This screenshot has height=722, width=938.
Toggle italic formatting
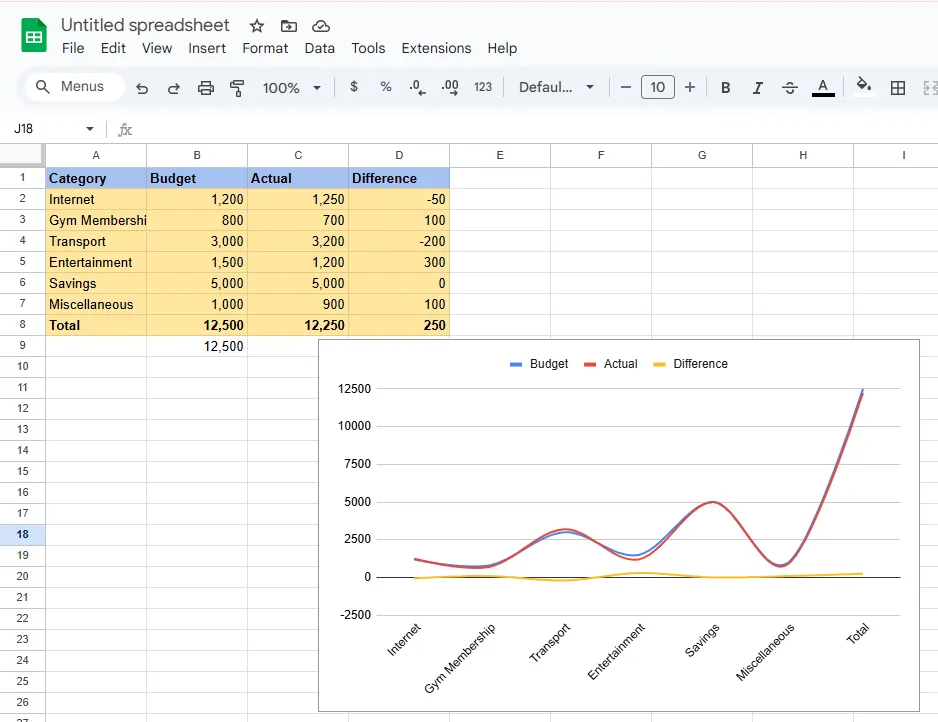point(756,87)
